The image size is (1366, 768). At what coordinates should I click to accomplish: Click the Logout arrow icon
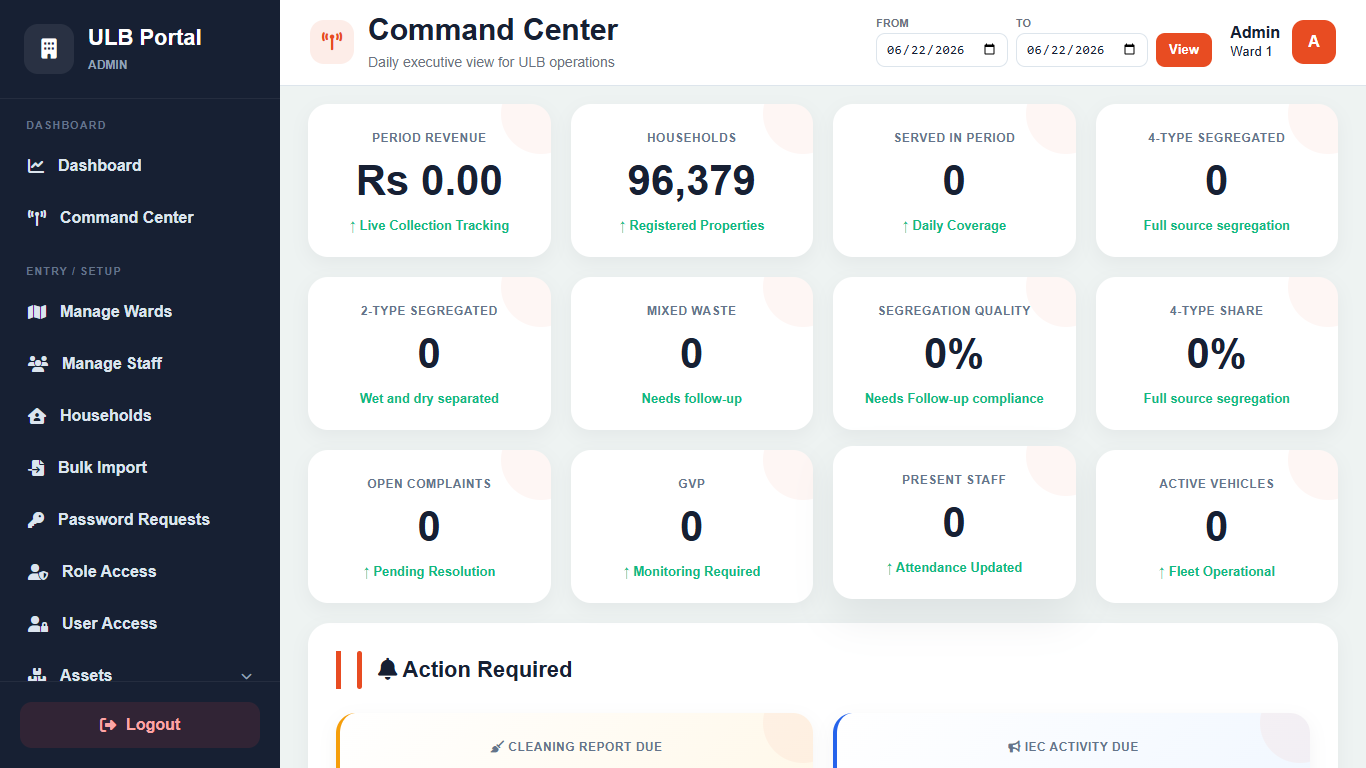pos(108,725)
